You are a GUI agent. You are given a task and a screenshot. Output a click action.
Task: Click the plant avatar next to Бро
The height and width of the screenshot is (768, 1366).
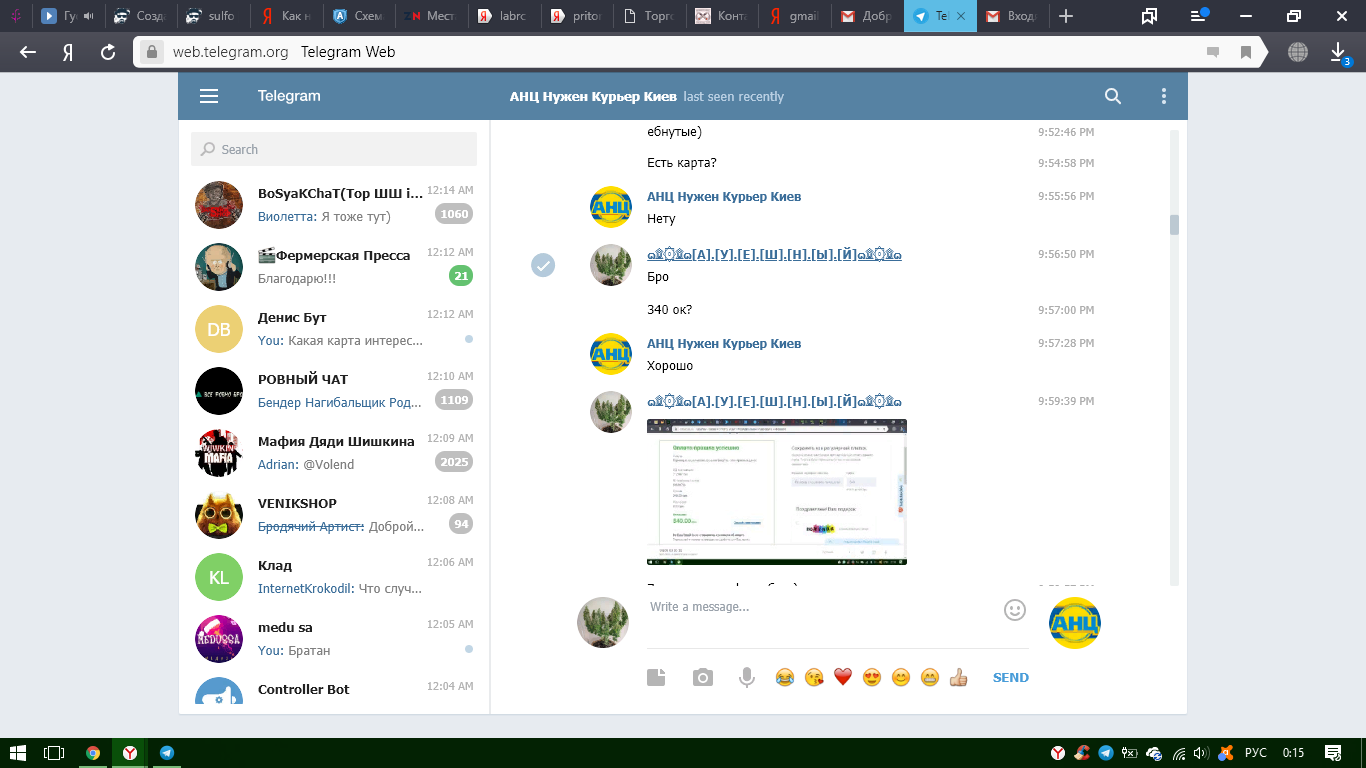pyautogui.click(x=611, y=265)
